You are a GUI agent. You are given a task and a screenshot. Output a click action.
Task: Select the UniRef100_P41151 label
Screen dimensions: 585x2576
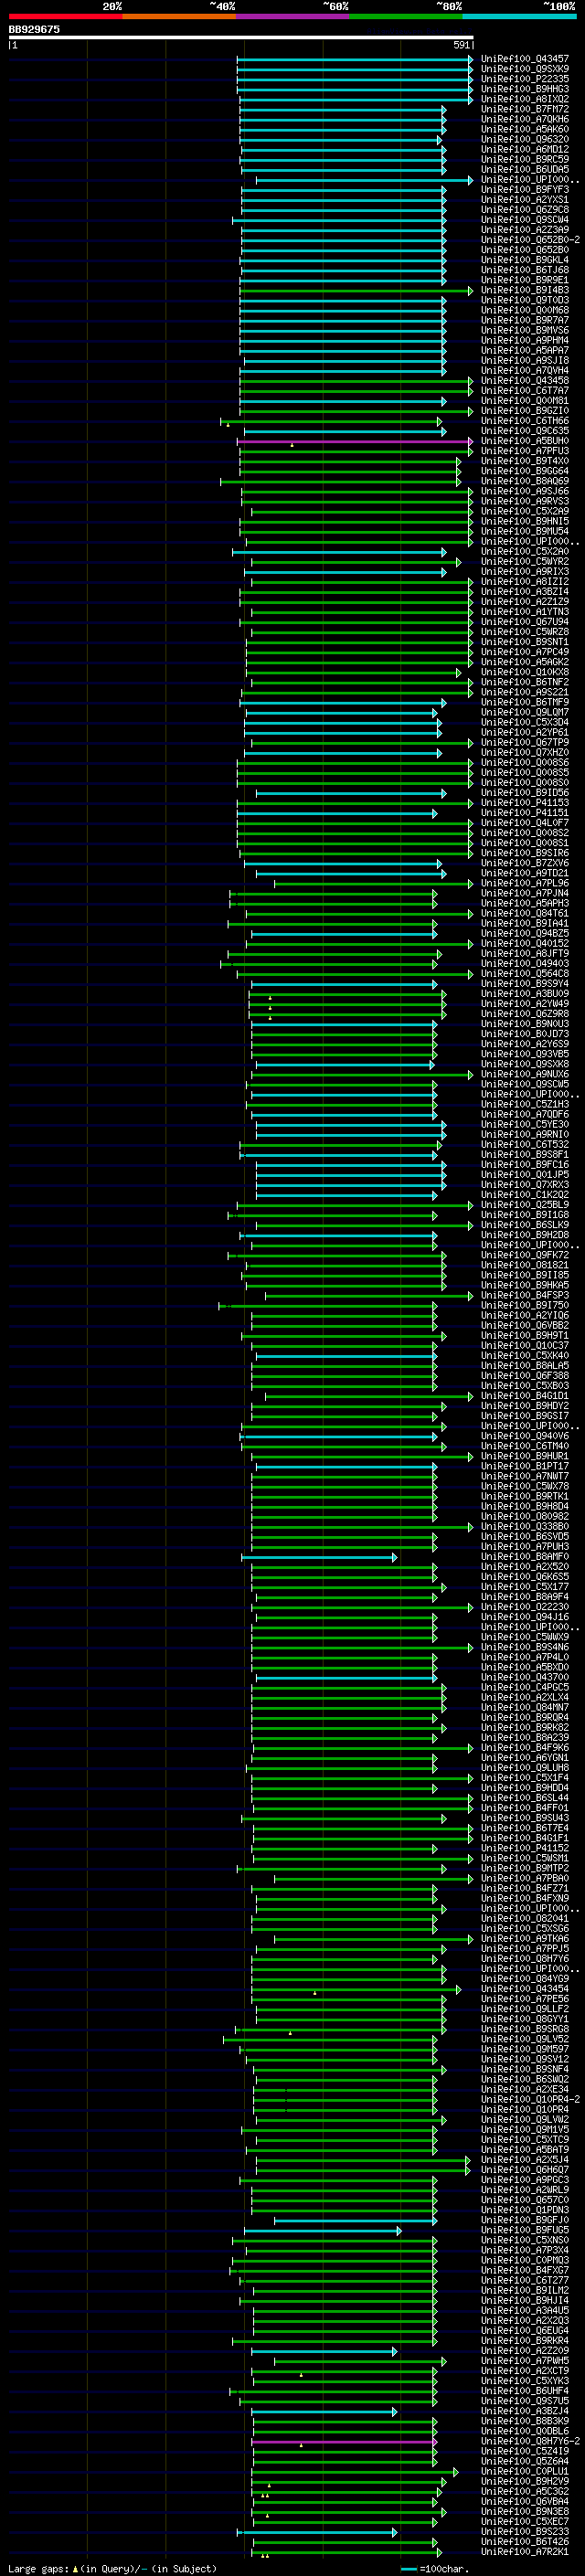(x=525, y=813)
